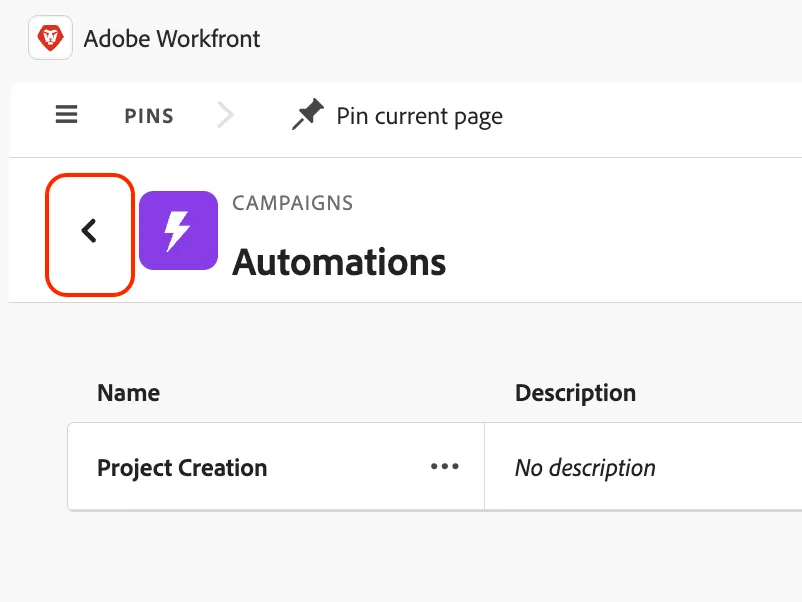The width and height of the screenshot is (802, 602).
Task: Click Pin current page
Action: coord(419,117)
